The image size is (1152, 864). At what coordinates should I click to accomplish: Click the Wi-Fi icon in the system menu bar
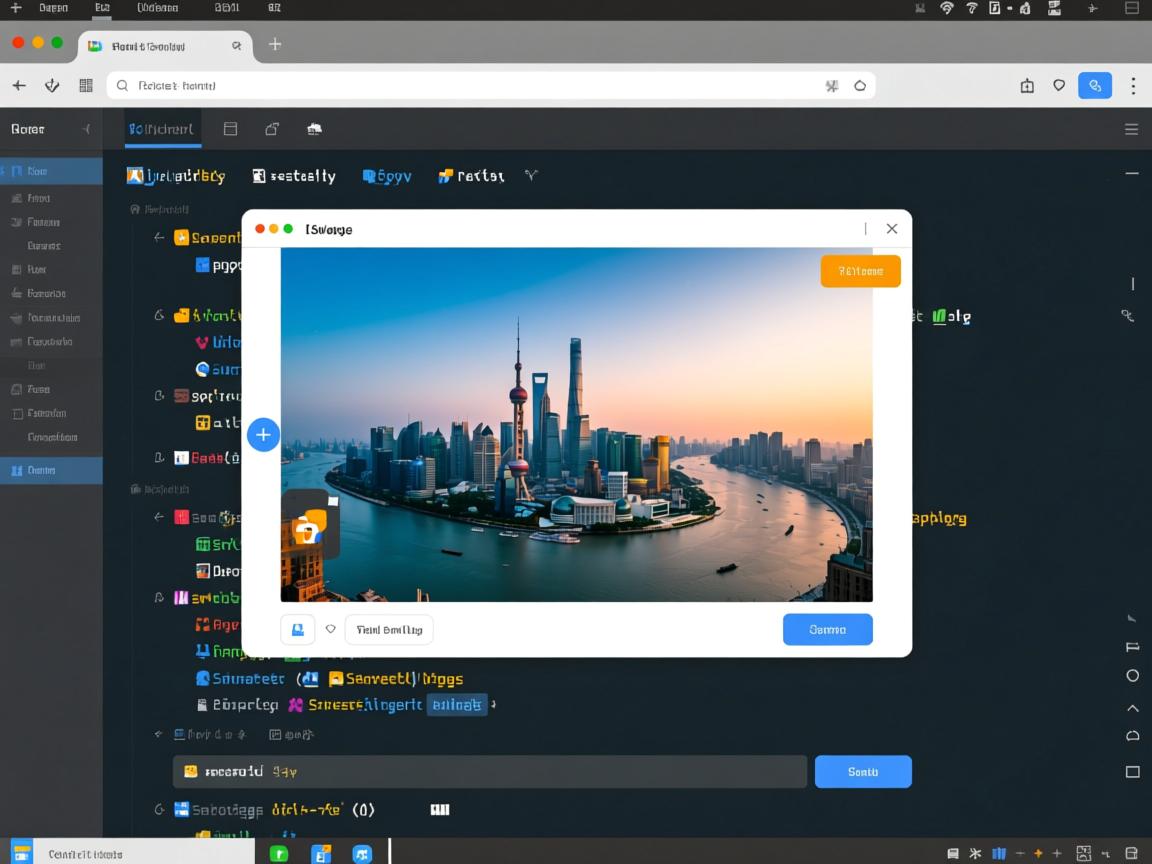pos(946,8)
